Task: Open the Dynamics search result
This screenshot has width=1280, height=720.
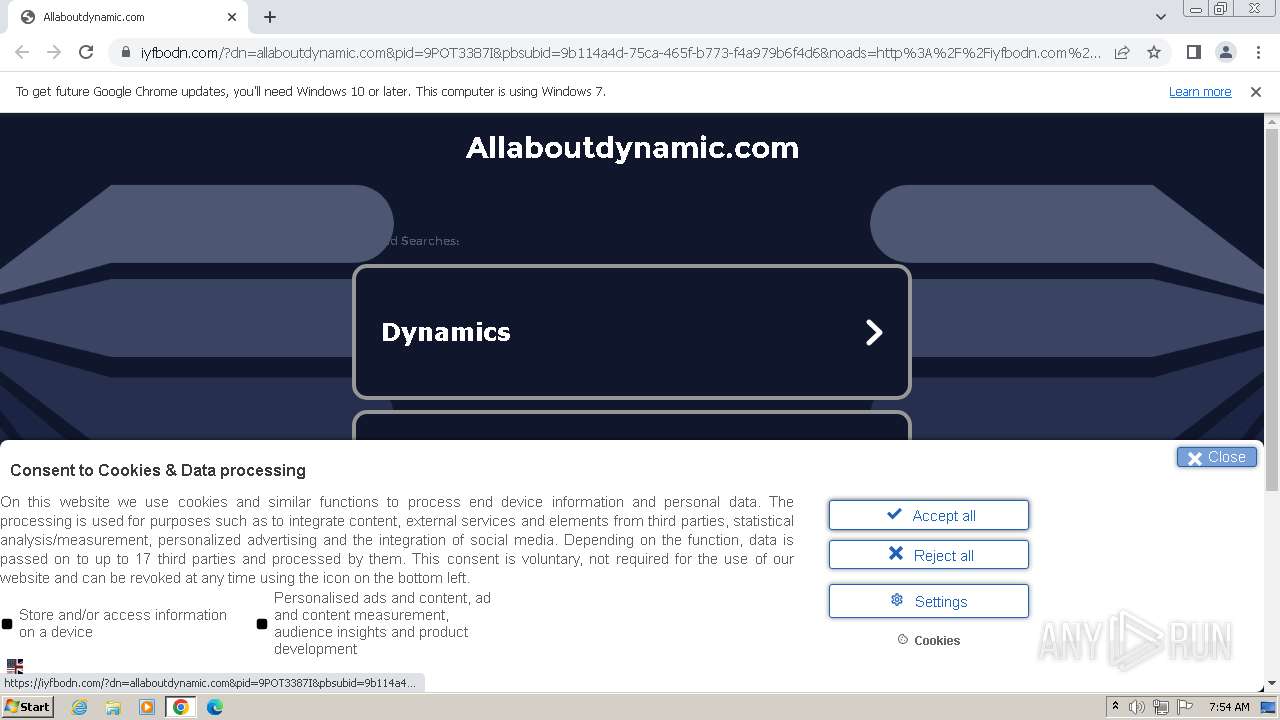Action: pos(632,332)
